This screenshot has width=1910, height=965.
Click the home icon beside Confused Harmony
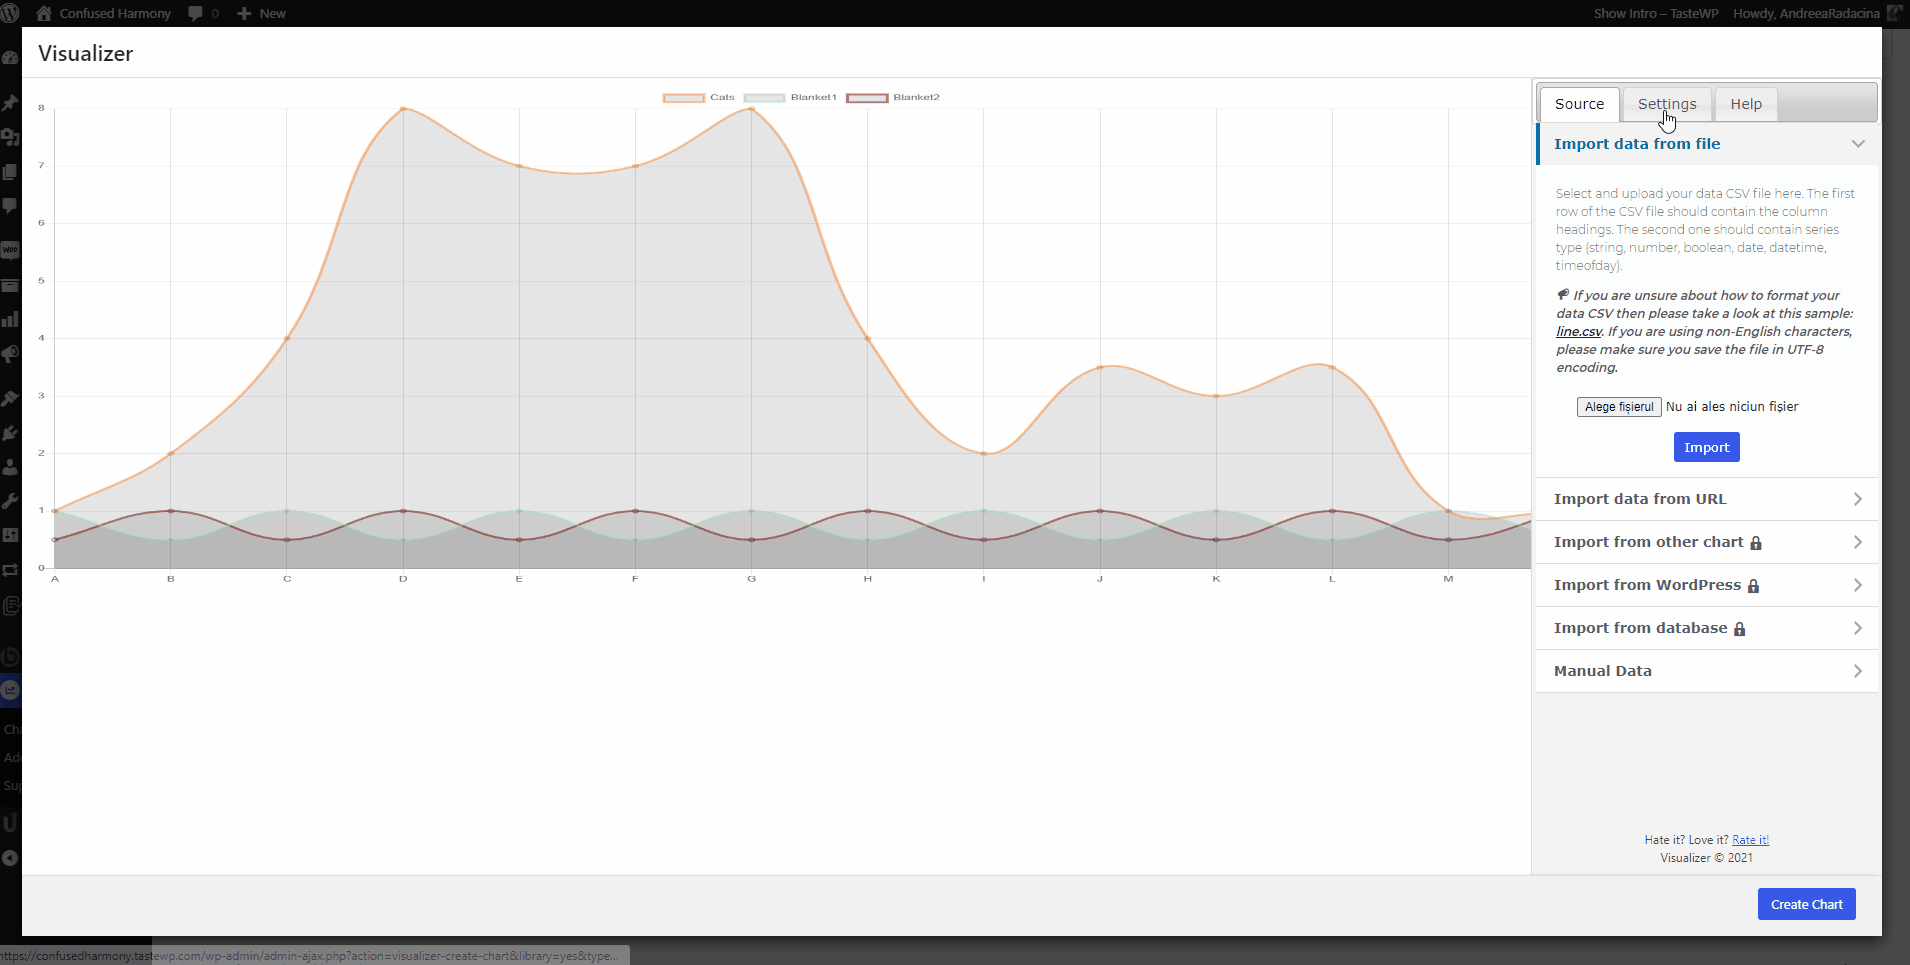[x=44, y=13]
